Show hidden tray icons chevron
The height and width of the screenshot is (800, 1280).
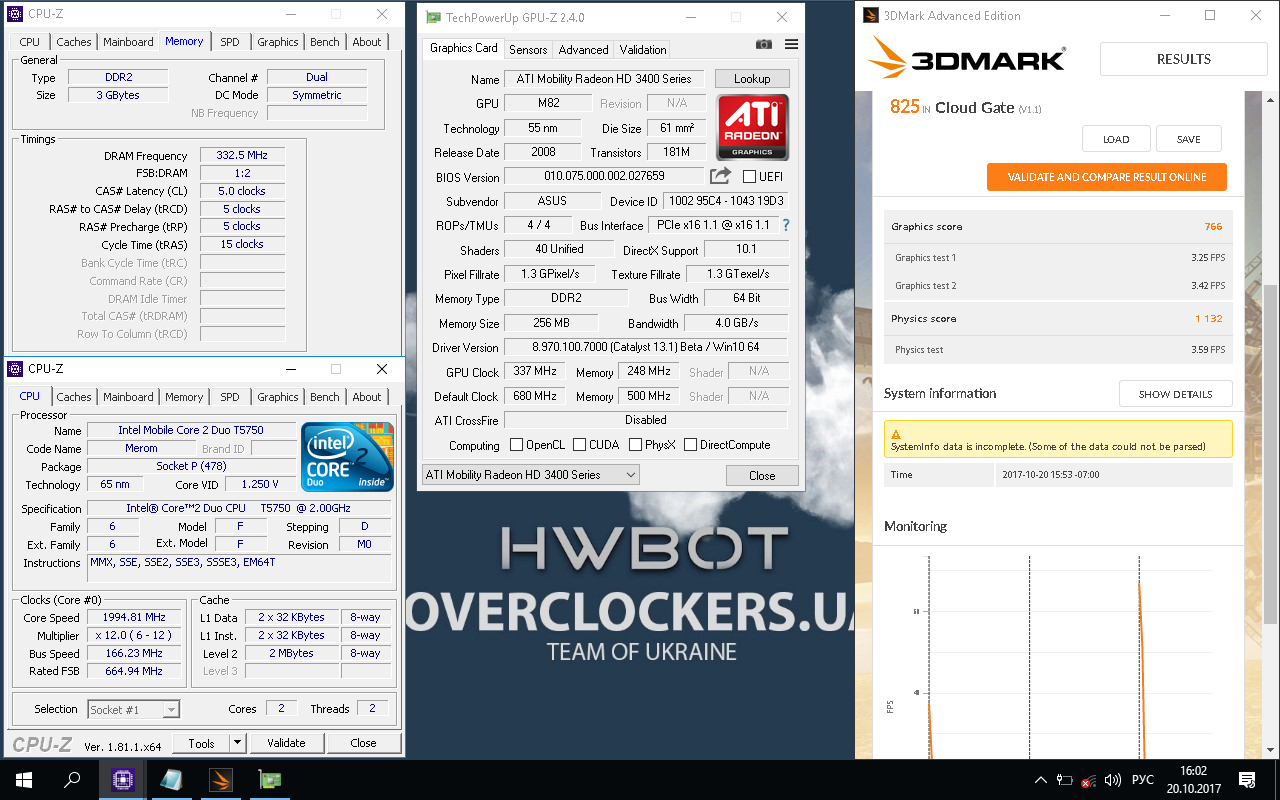[1041, 780]
